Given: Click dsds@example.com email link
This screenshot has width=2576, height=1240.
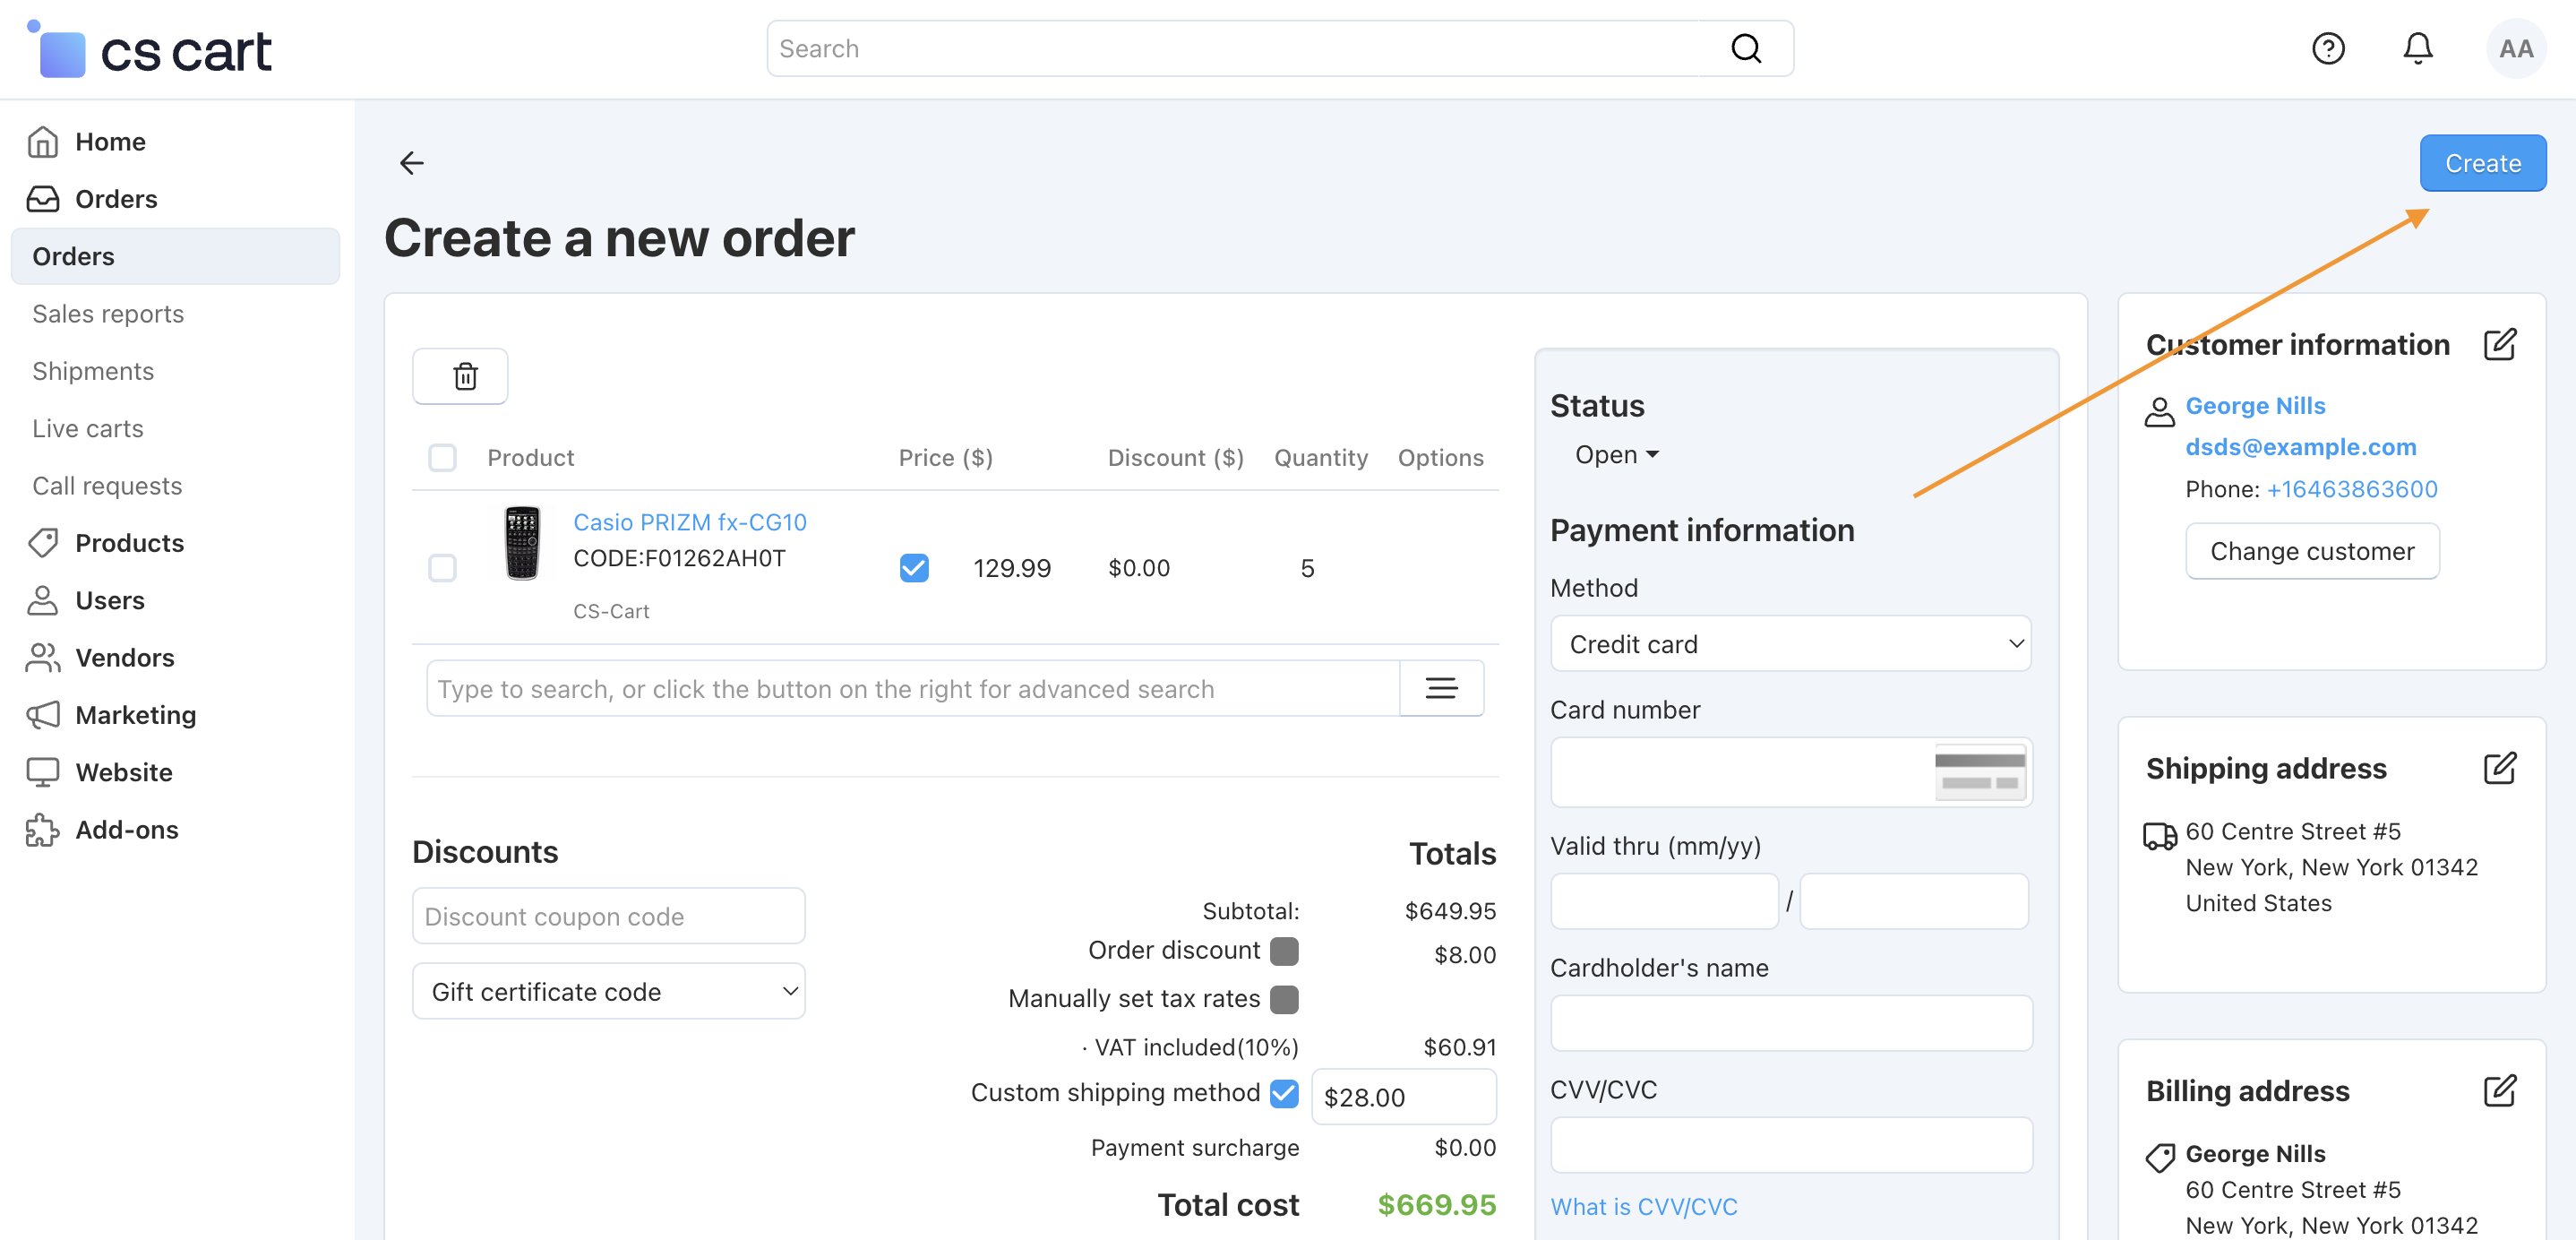Looking at the screenshot, I should coord(2300,447).
